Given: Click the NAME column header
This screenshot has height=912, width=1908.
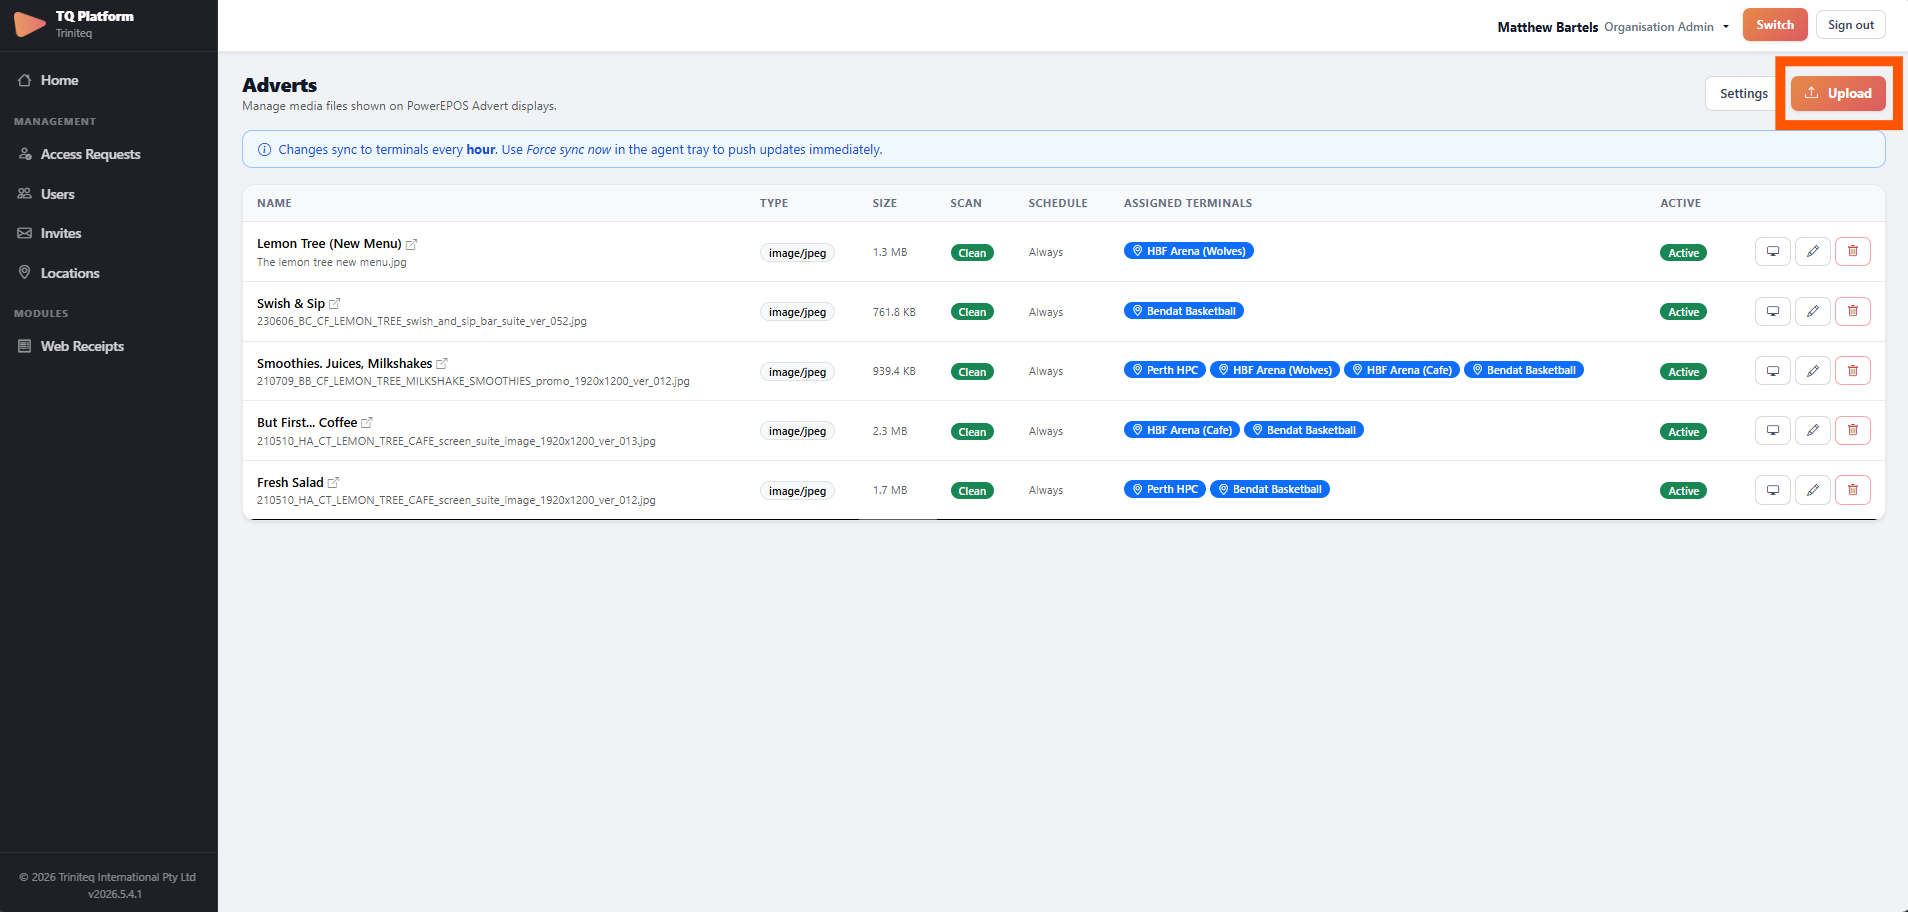Looking at the screenshot, I should point(274,203).
